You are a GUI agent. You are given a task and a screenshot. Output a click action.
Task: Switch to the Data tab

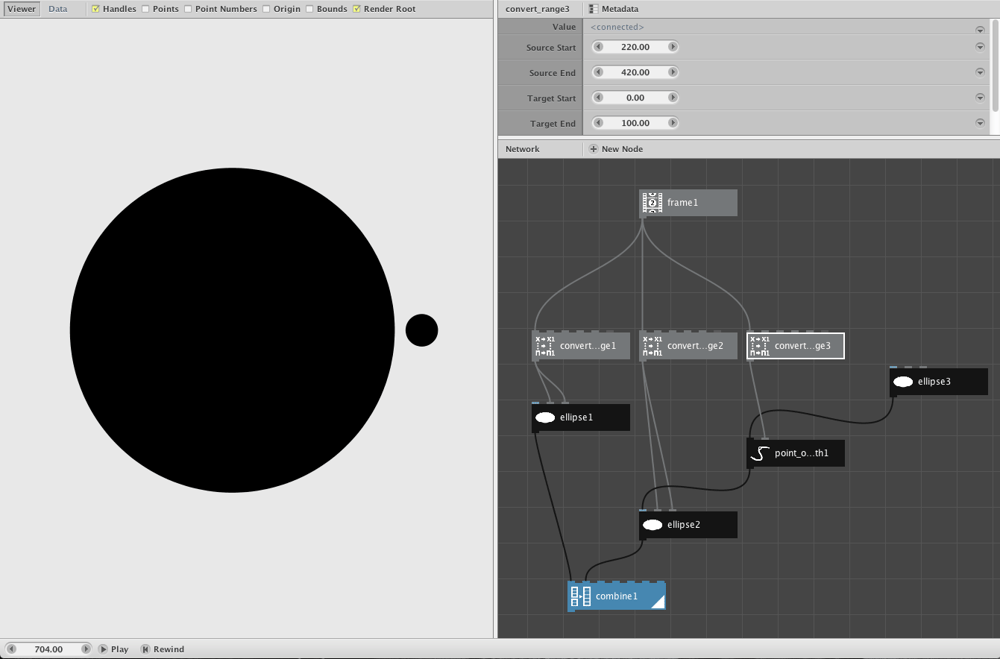click(57, 9)
